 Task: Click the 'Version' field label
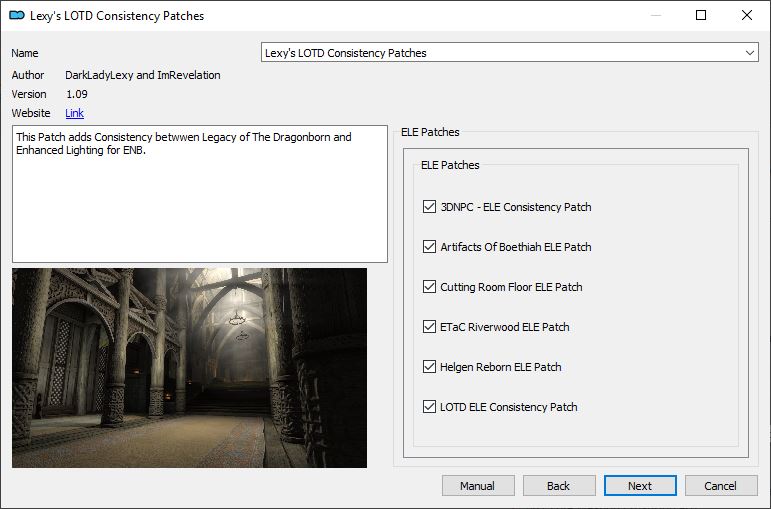click(29, 94)
